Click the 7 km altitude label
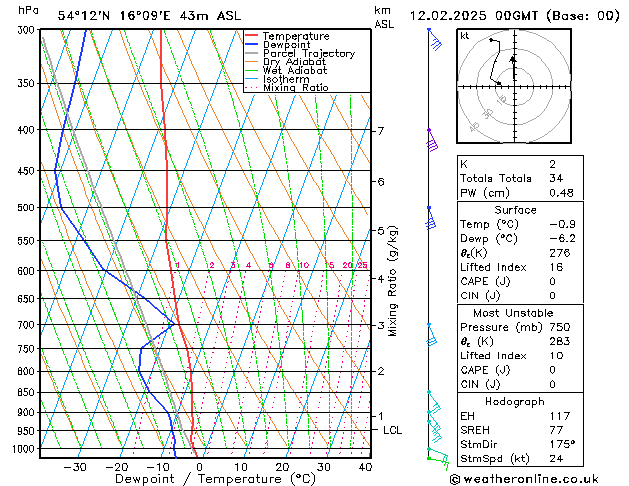The height and width of the screenshot is (486, 629). click(x=381, y=131)
